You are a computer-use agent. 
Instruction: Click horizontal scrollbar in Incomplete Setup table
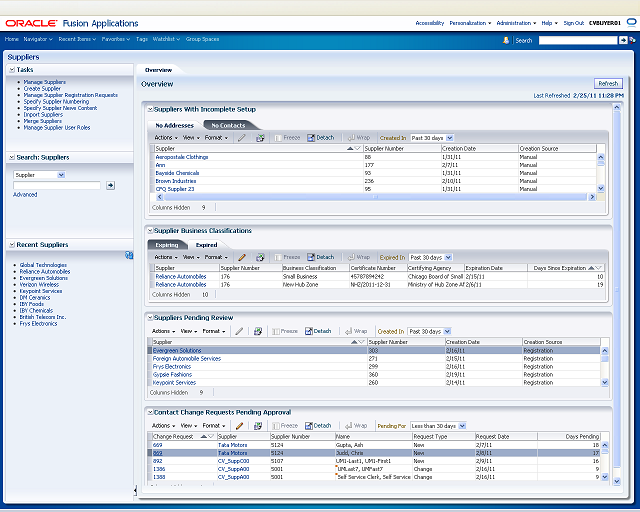pos(376,197)
